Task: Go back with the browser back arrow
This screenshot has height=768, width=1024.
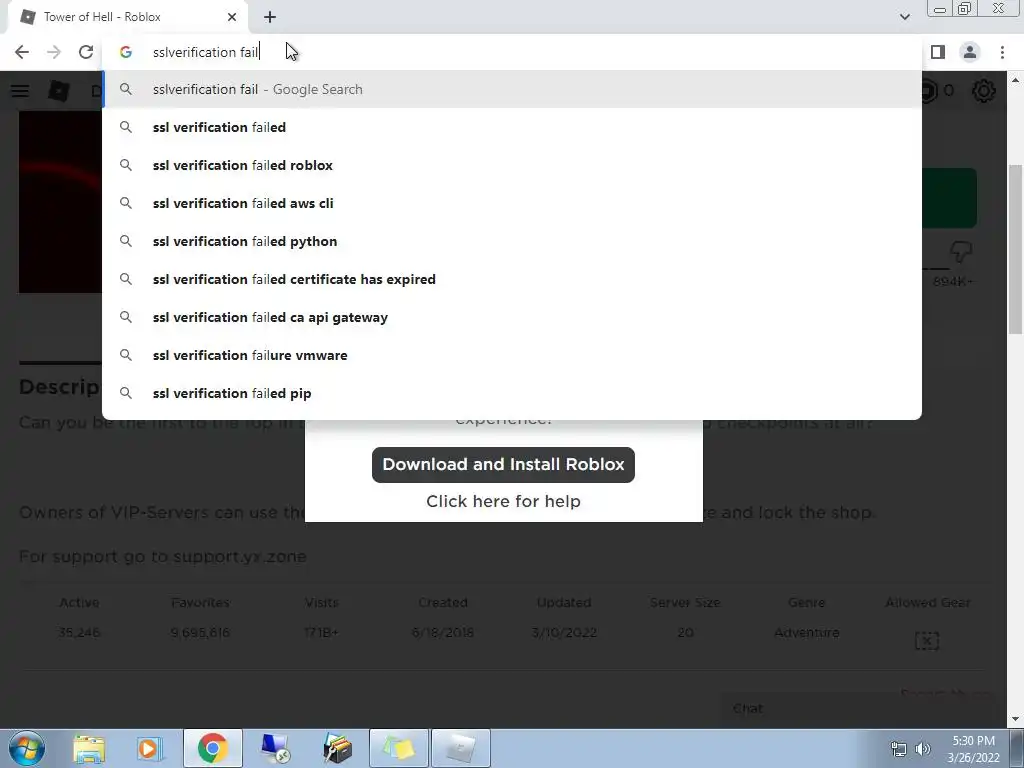Action: pos(22,52)
